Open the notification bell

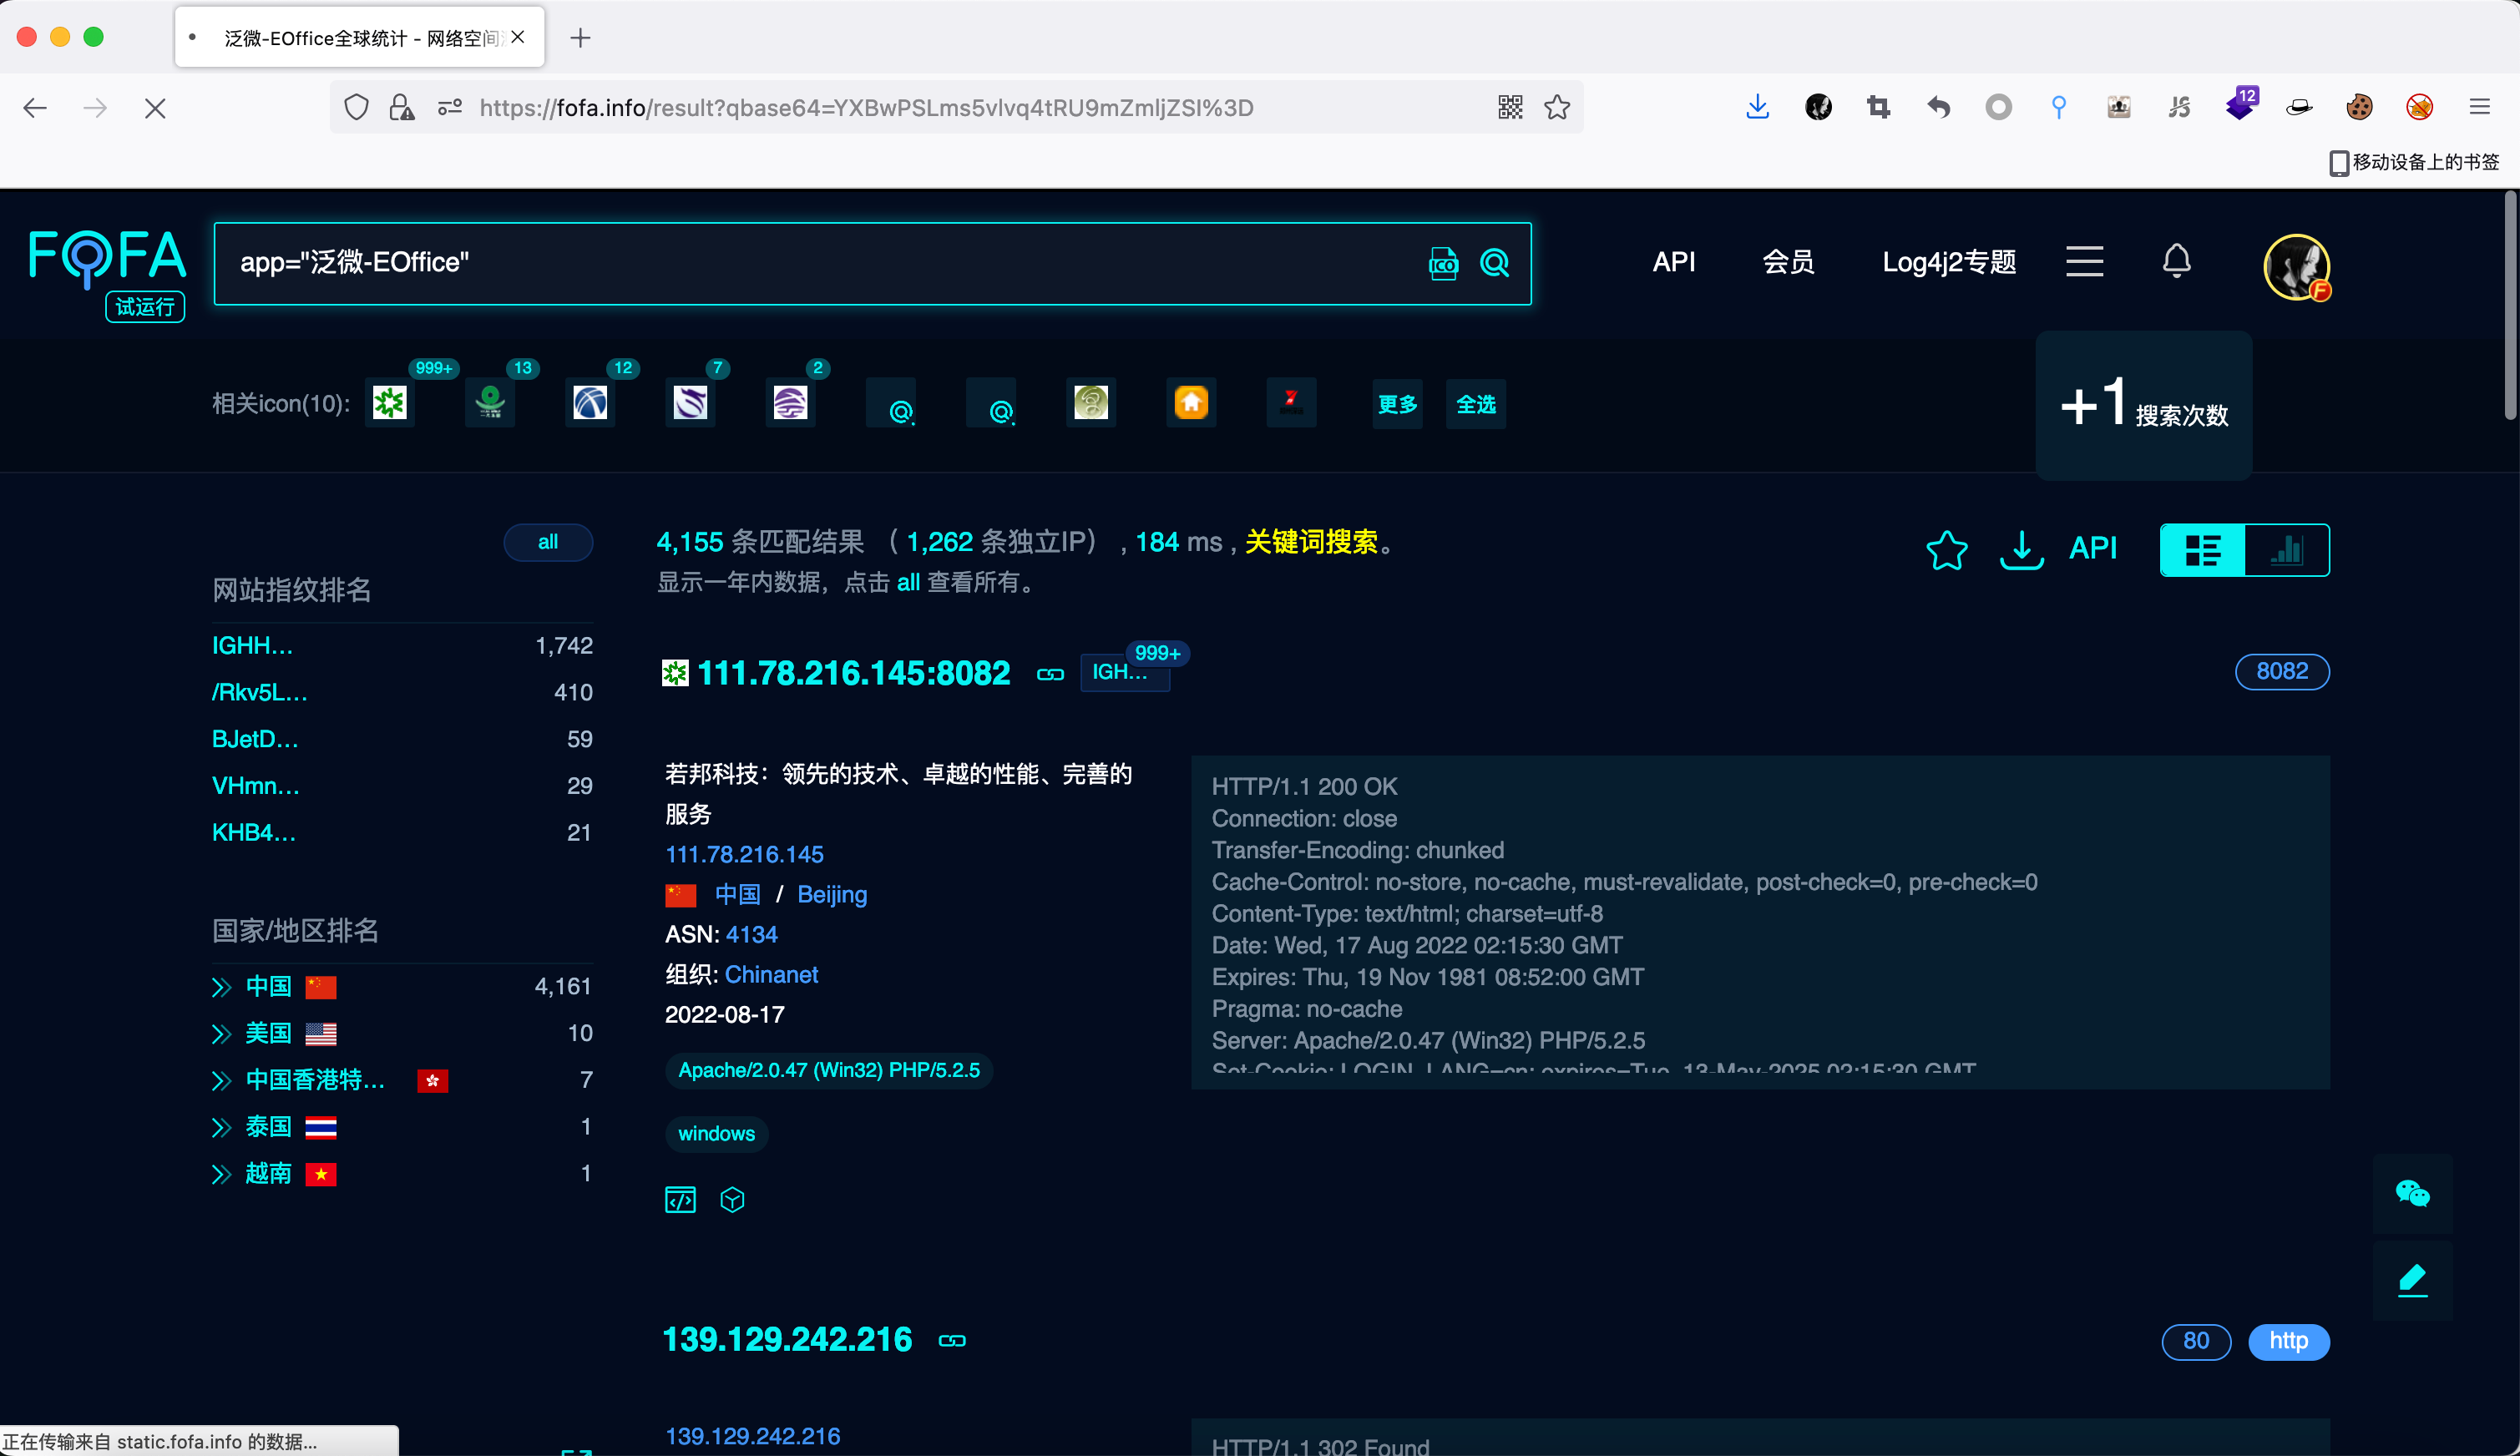(x=2176, y=261)
